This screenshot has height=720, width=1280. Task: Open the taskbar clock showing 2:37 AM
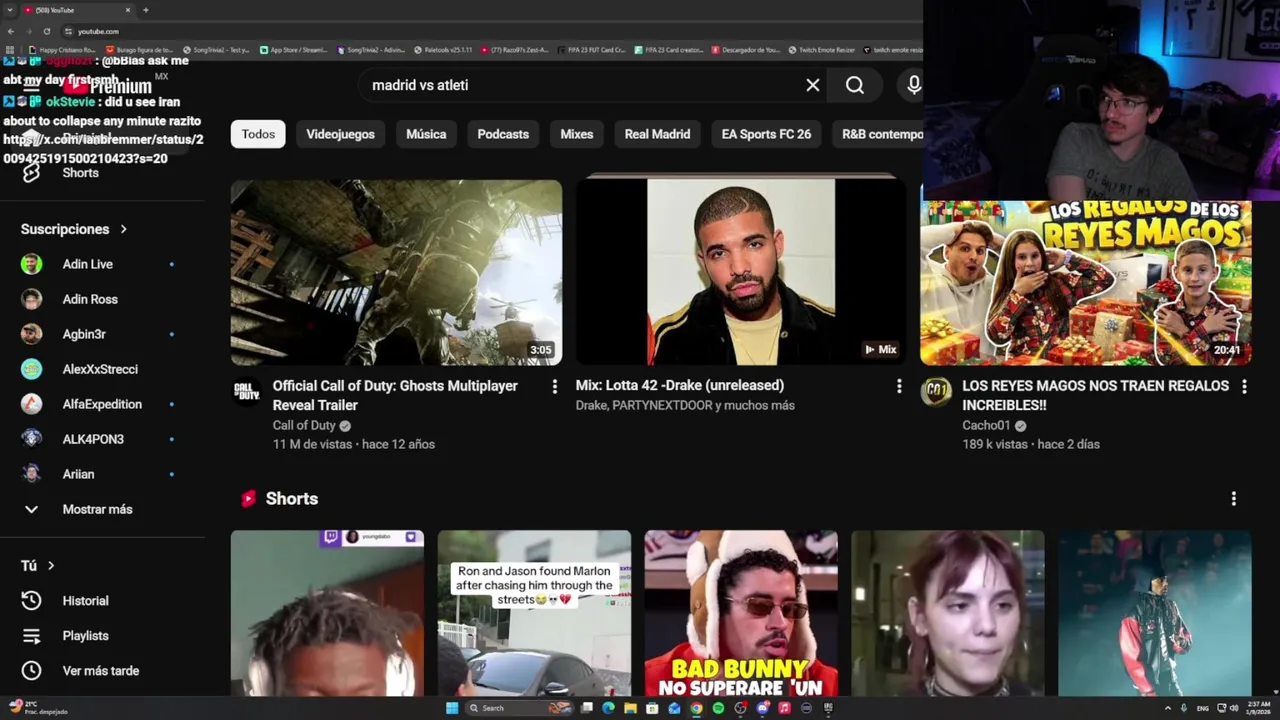click(x=1258, y=708)
